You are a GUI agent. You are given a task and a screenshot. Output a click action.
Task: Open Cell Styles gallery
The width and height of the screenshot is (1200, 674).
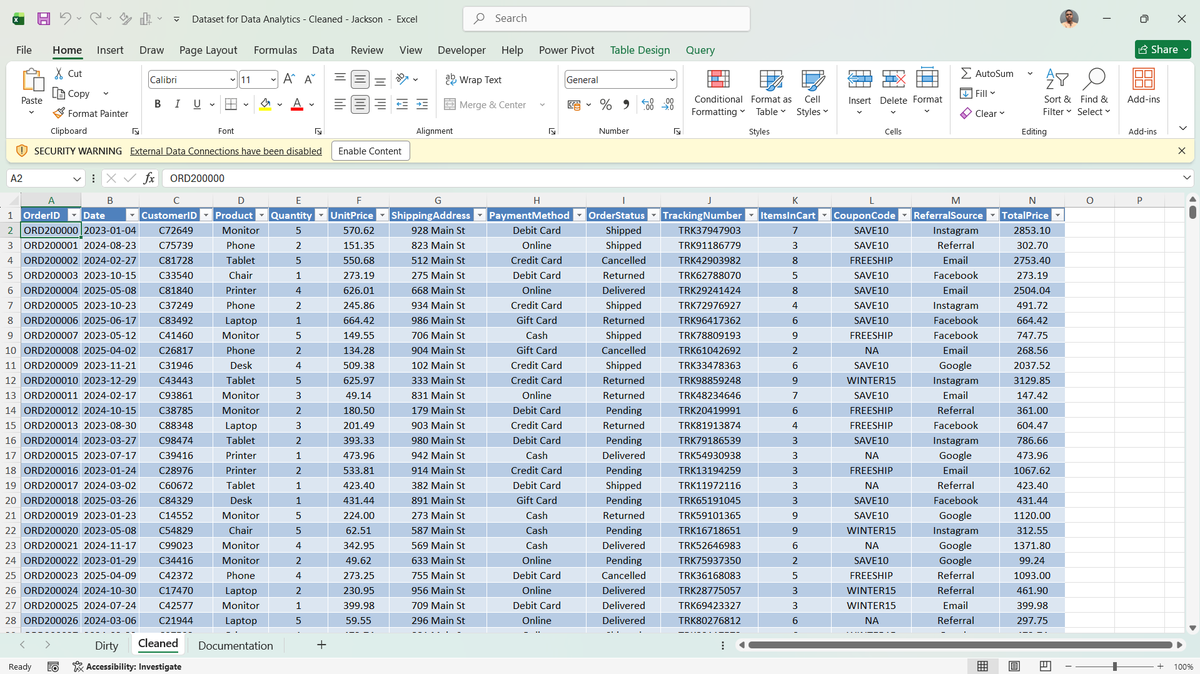[811, 93]
